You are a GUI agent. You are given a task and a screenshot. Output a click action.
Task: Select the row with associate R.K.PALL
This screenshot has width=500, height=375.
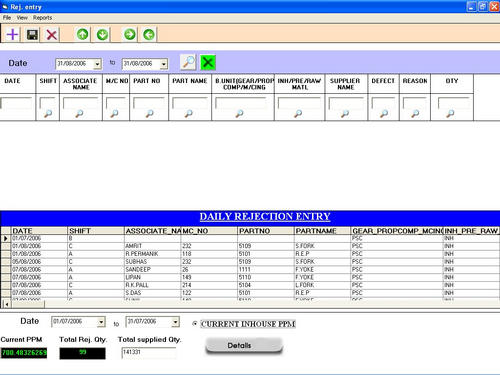pyautogui.click(x=250, y=285)
